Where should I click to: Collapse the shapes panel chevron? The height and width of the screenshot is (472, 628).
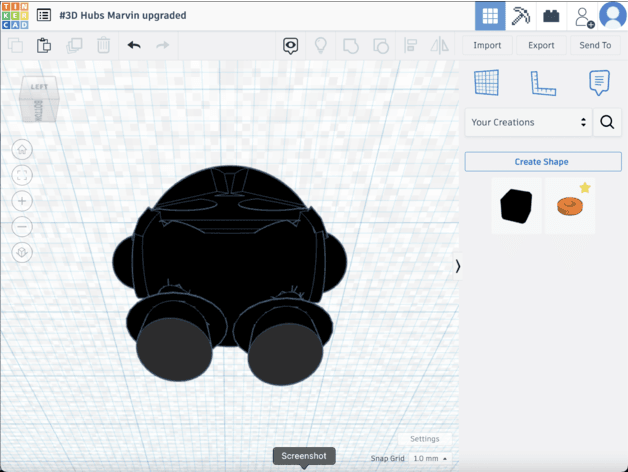click(457, 266)
